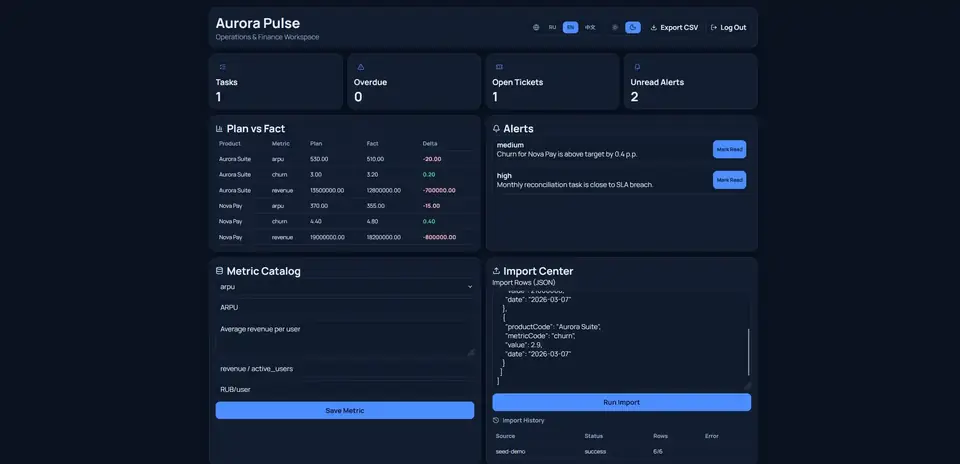Click the Alerts panel bell icon

(x=496, y=129)
